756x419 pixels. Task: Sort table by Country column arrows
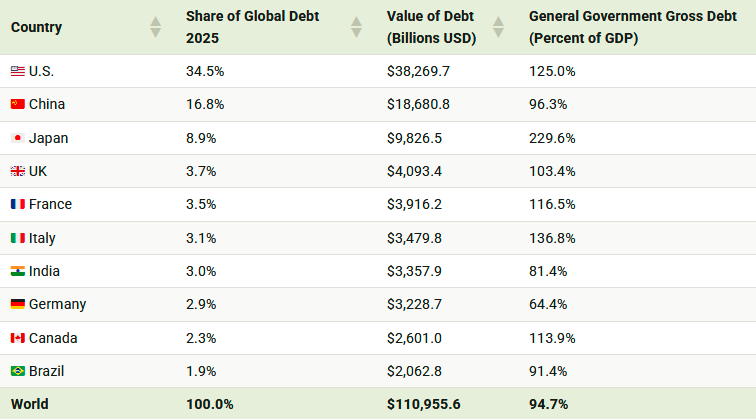[x=155, y=27]
